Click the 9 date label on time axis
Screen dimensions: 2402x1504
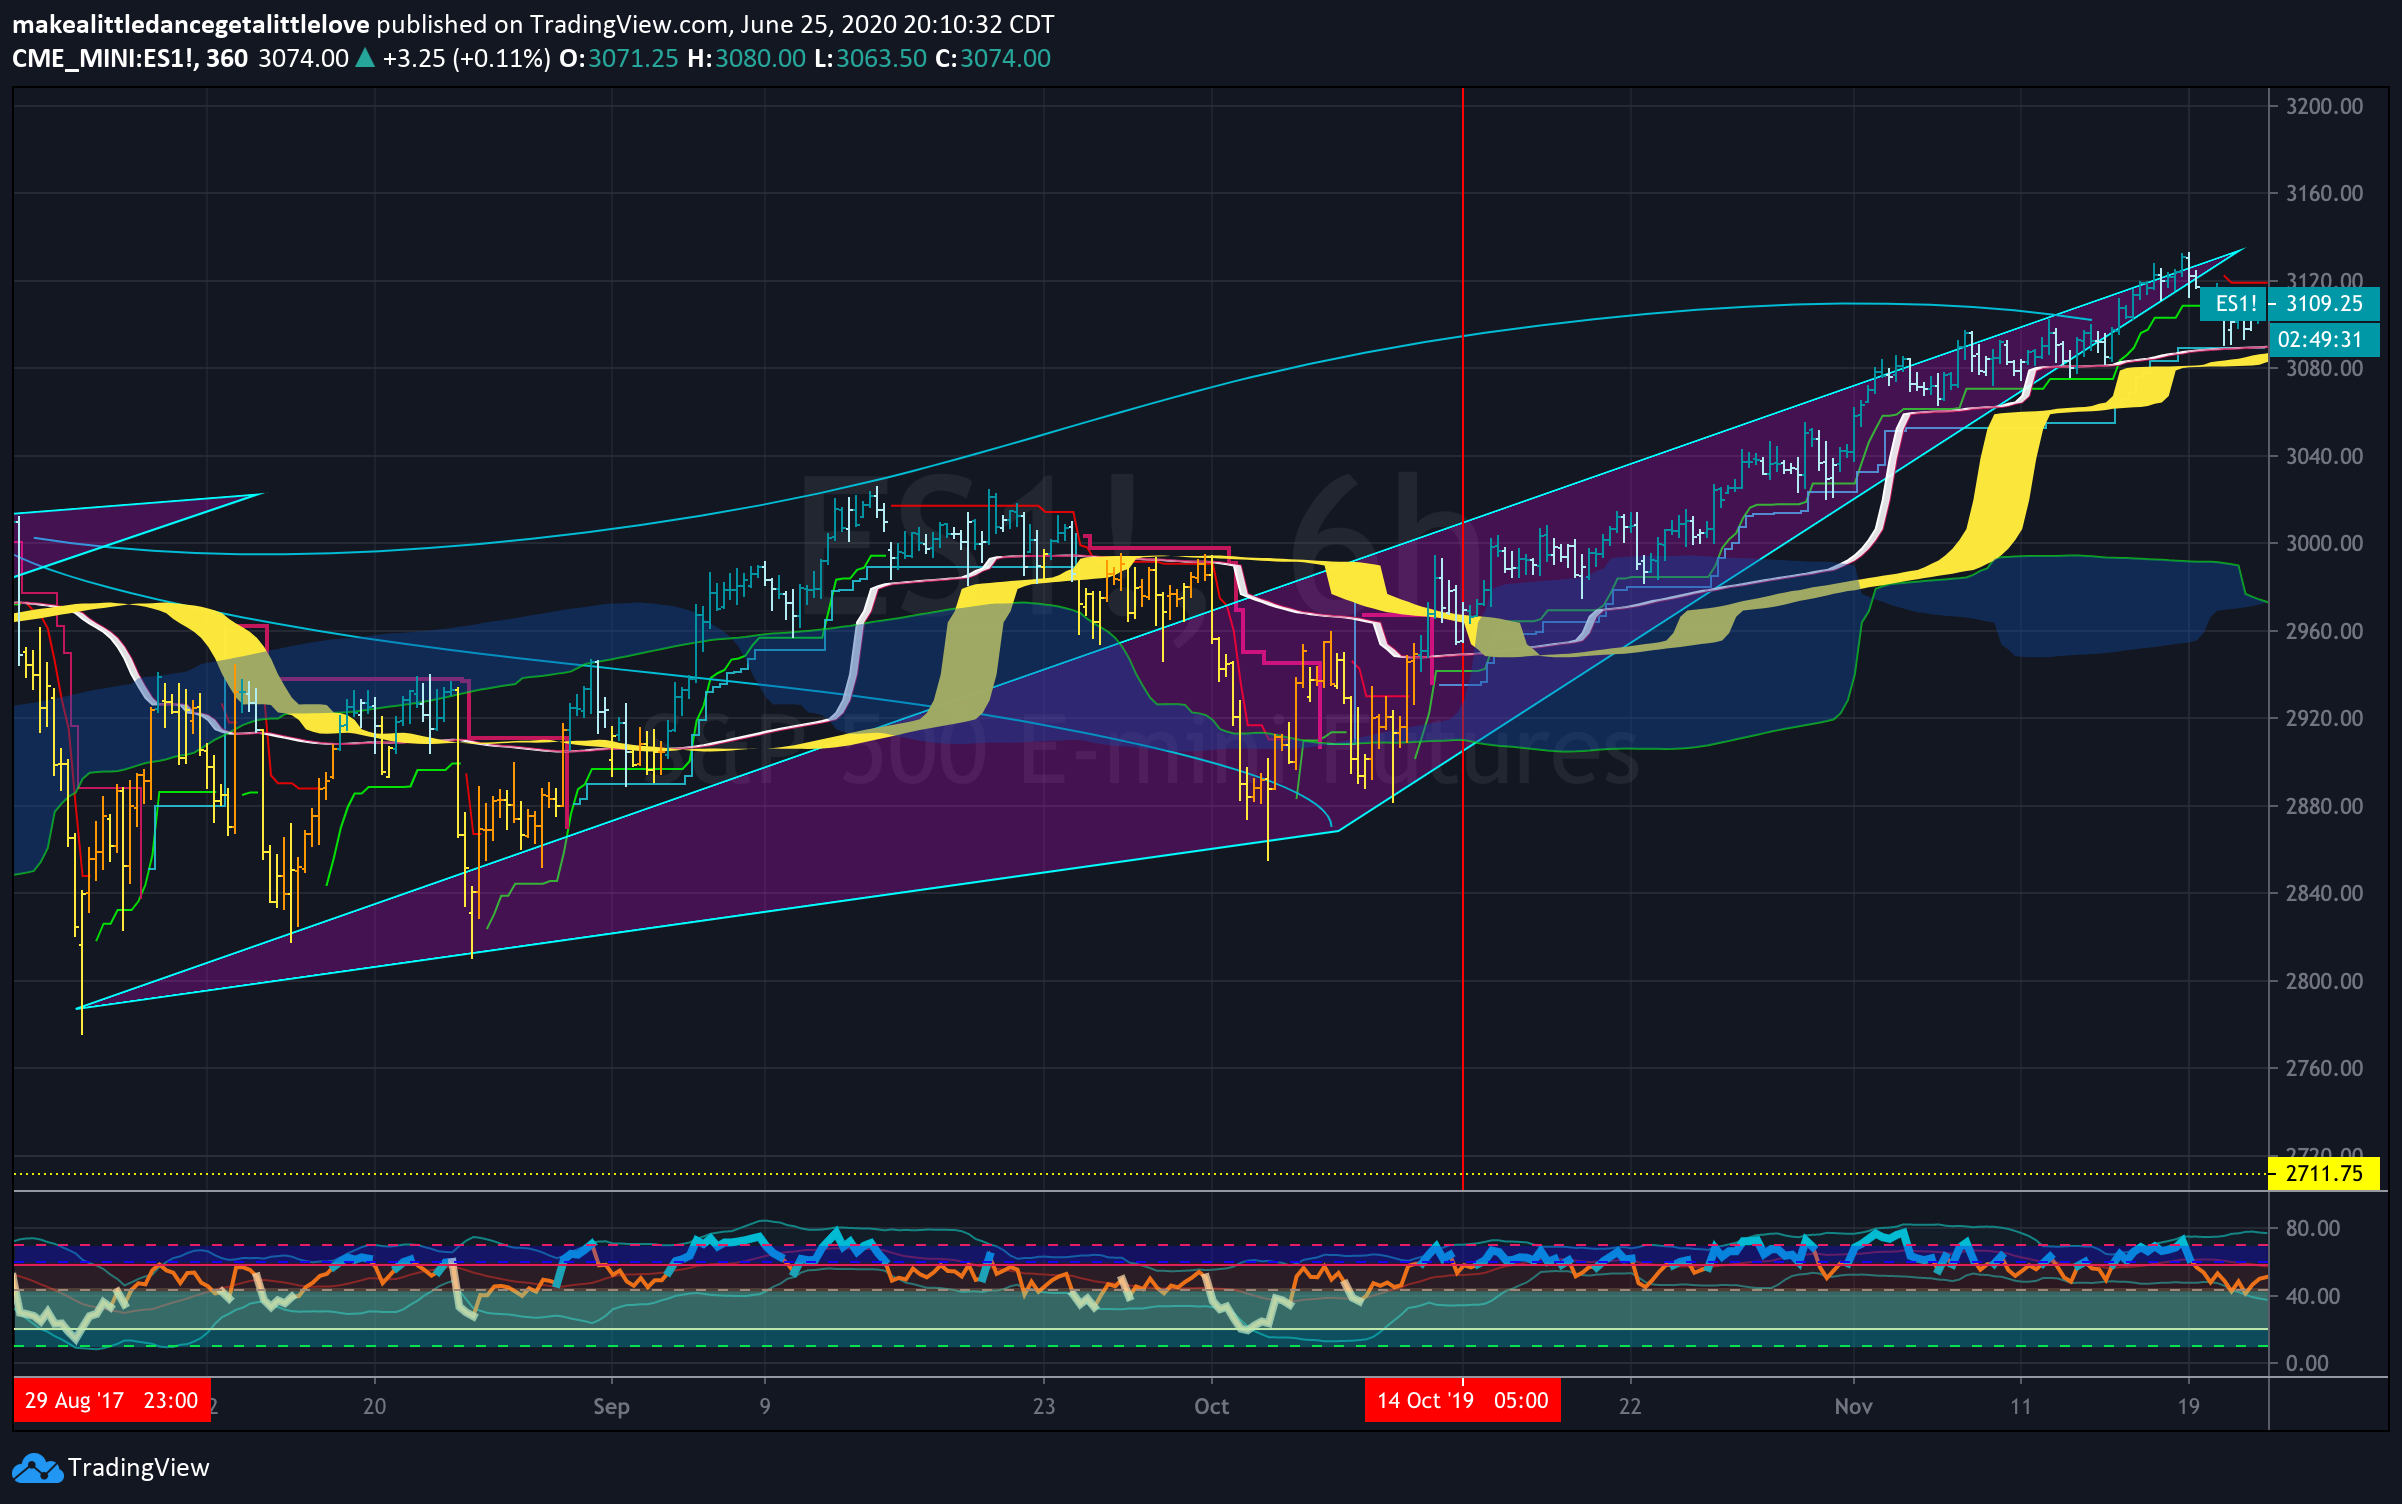[765, 1406]
